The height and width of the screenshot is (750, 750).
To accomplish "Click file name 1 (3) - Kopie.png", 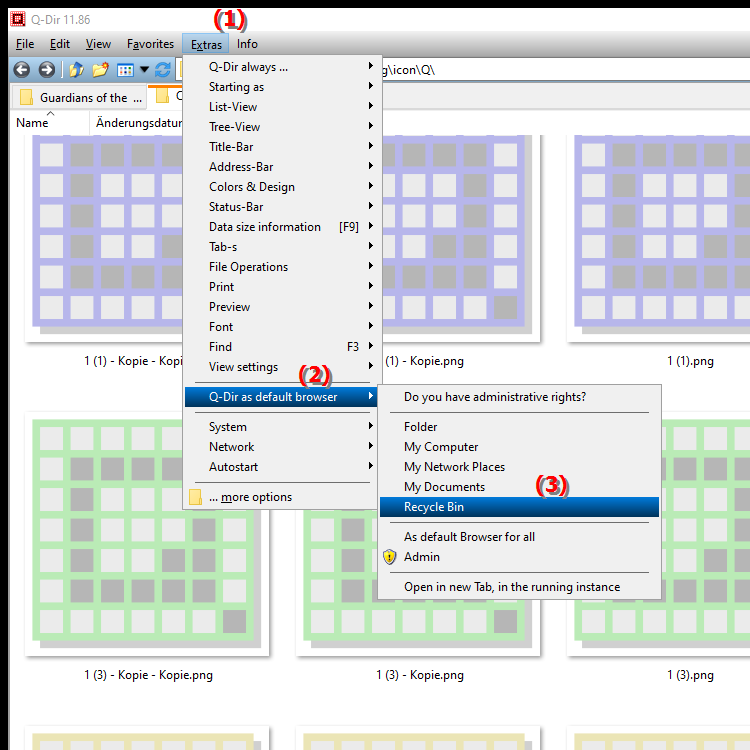I will point(419,675).
